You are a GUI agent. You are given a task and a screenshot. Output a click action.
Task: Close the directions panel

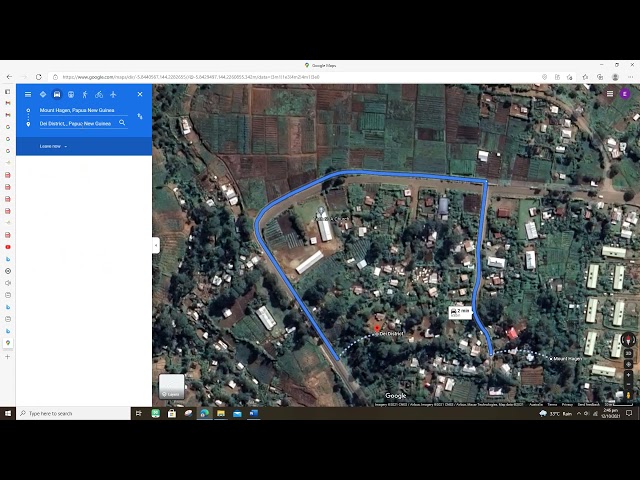[x=140, y=94]
